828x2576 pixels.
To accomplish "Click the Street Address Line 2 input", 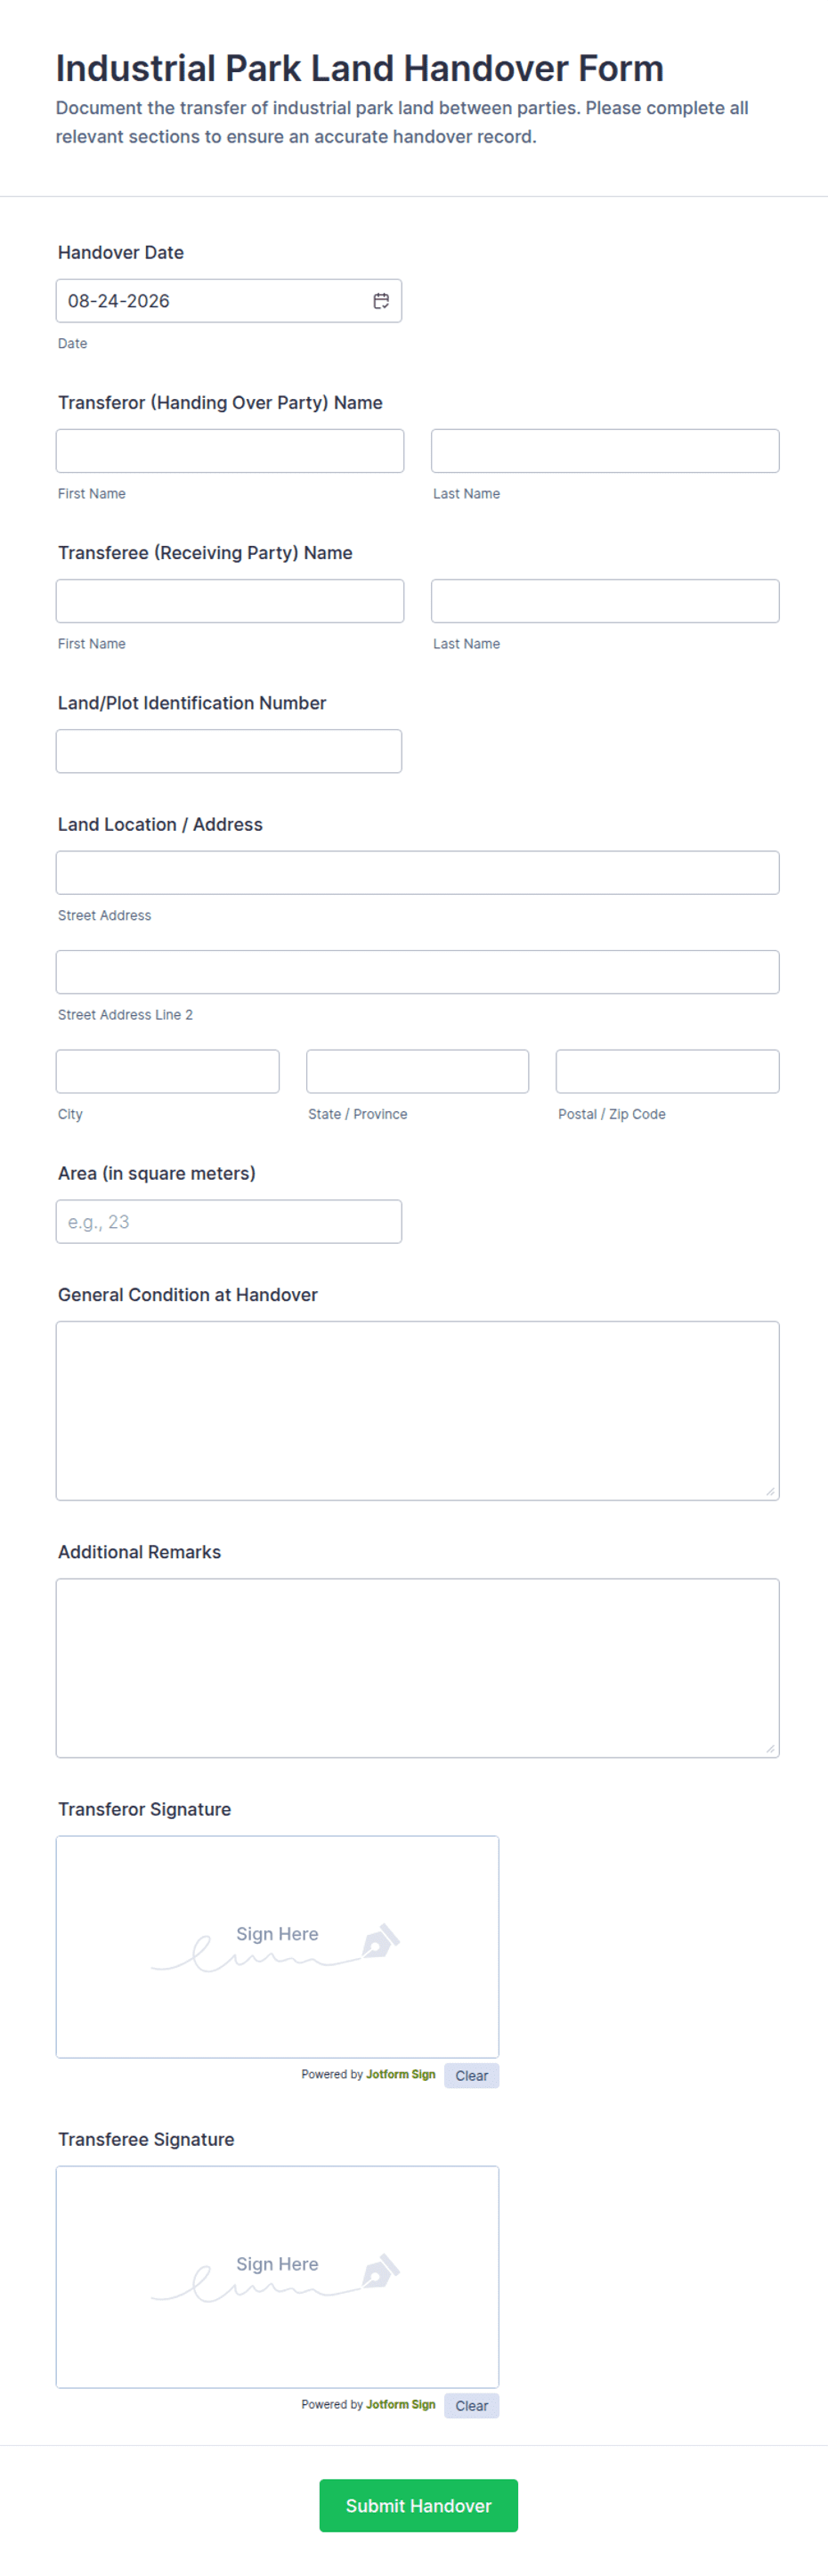I will tap(417, 972).
